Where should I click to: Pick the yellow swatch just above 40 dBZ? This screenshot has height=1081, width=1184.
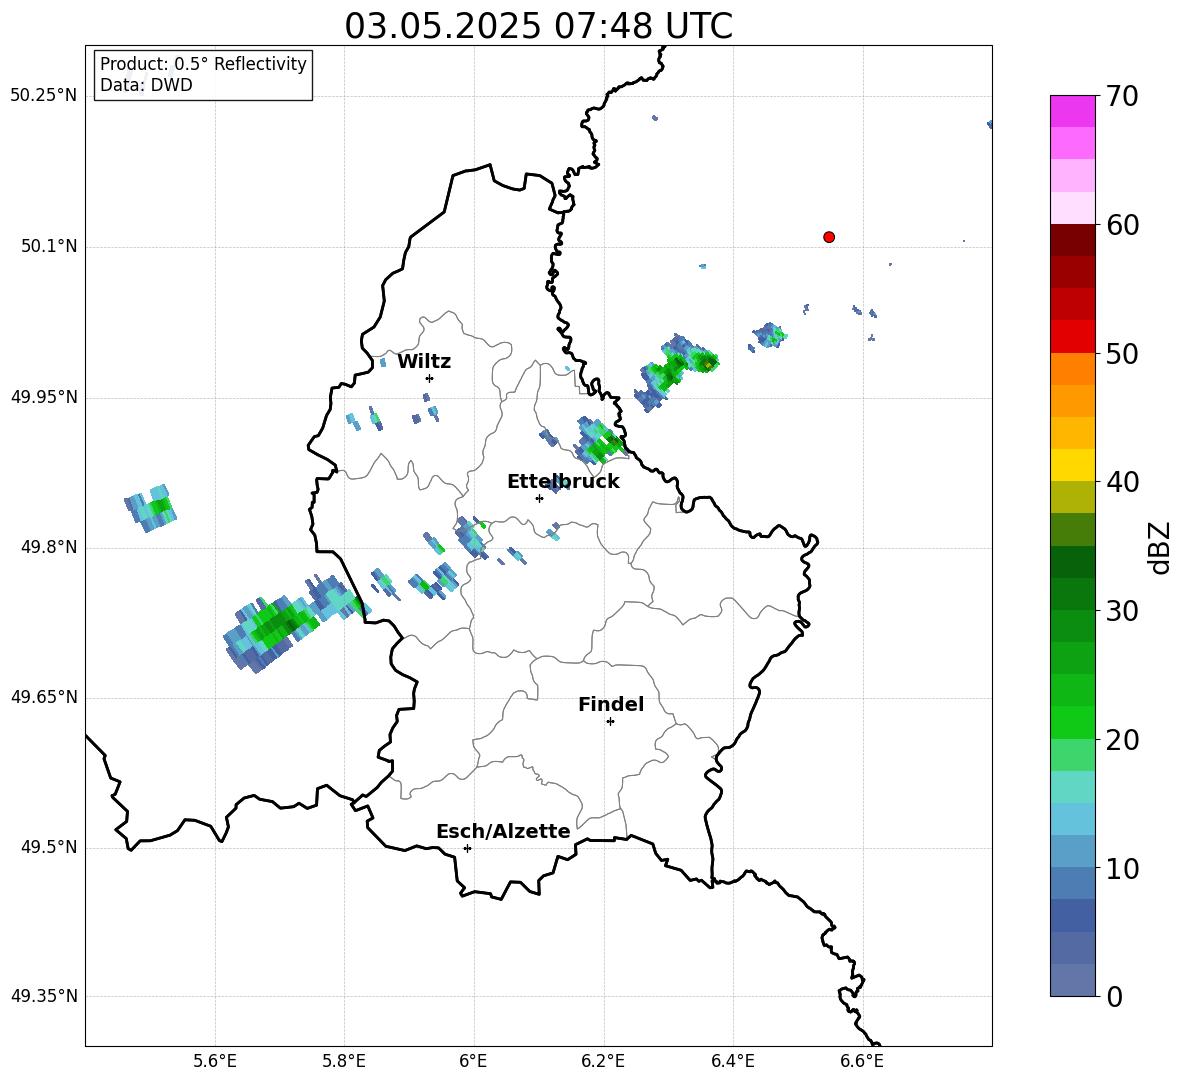pyautogui.click(x=1072, y=465)
